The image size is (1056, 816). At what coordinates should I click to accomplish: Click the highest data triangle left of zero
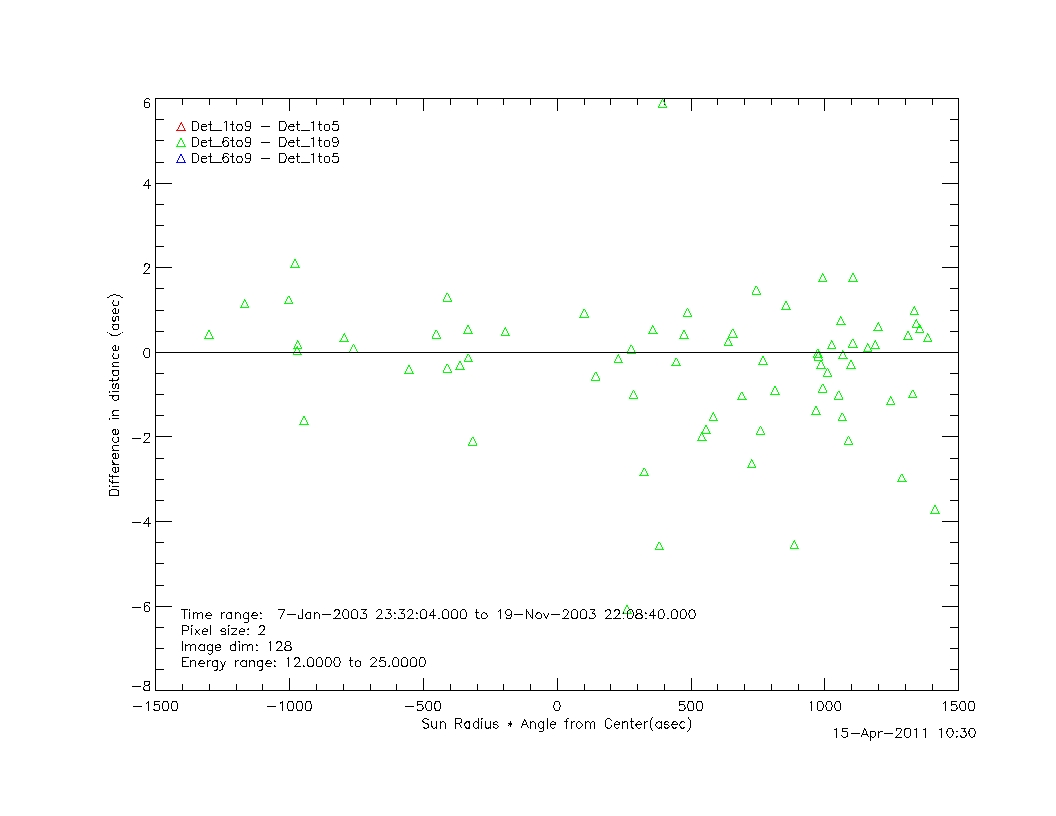(295, 264)
